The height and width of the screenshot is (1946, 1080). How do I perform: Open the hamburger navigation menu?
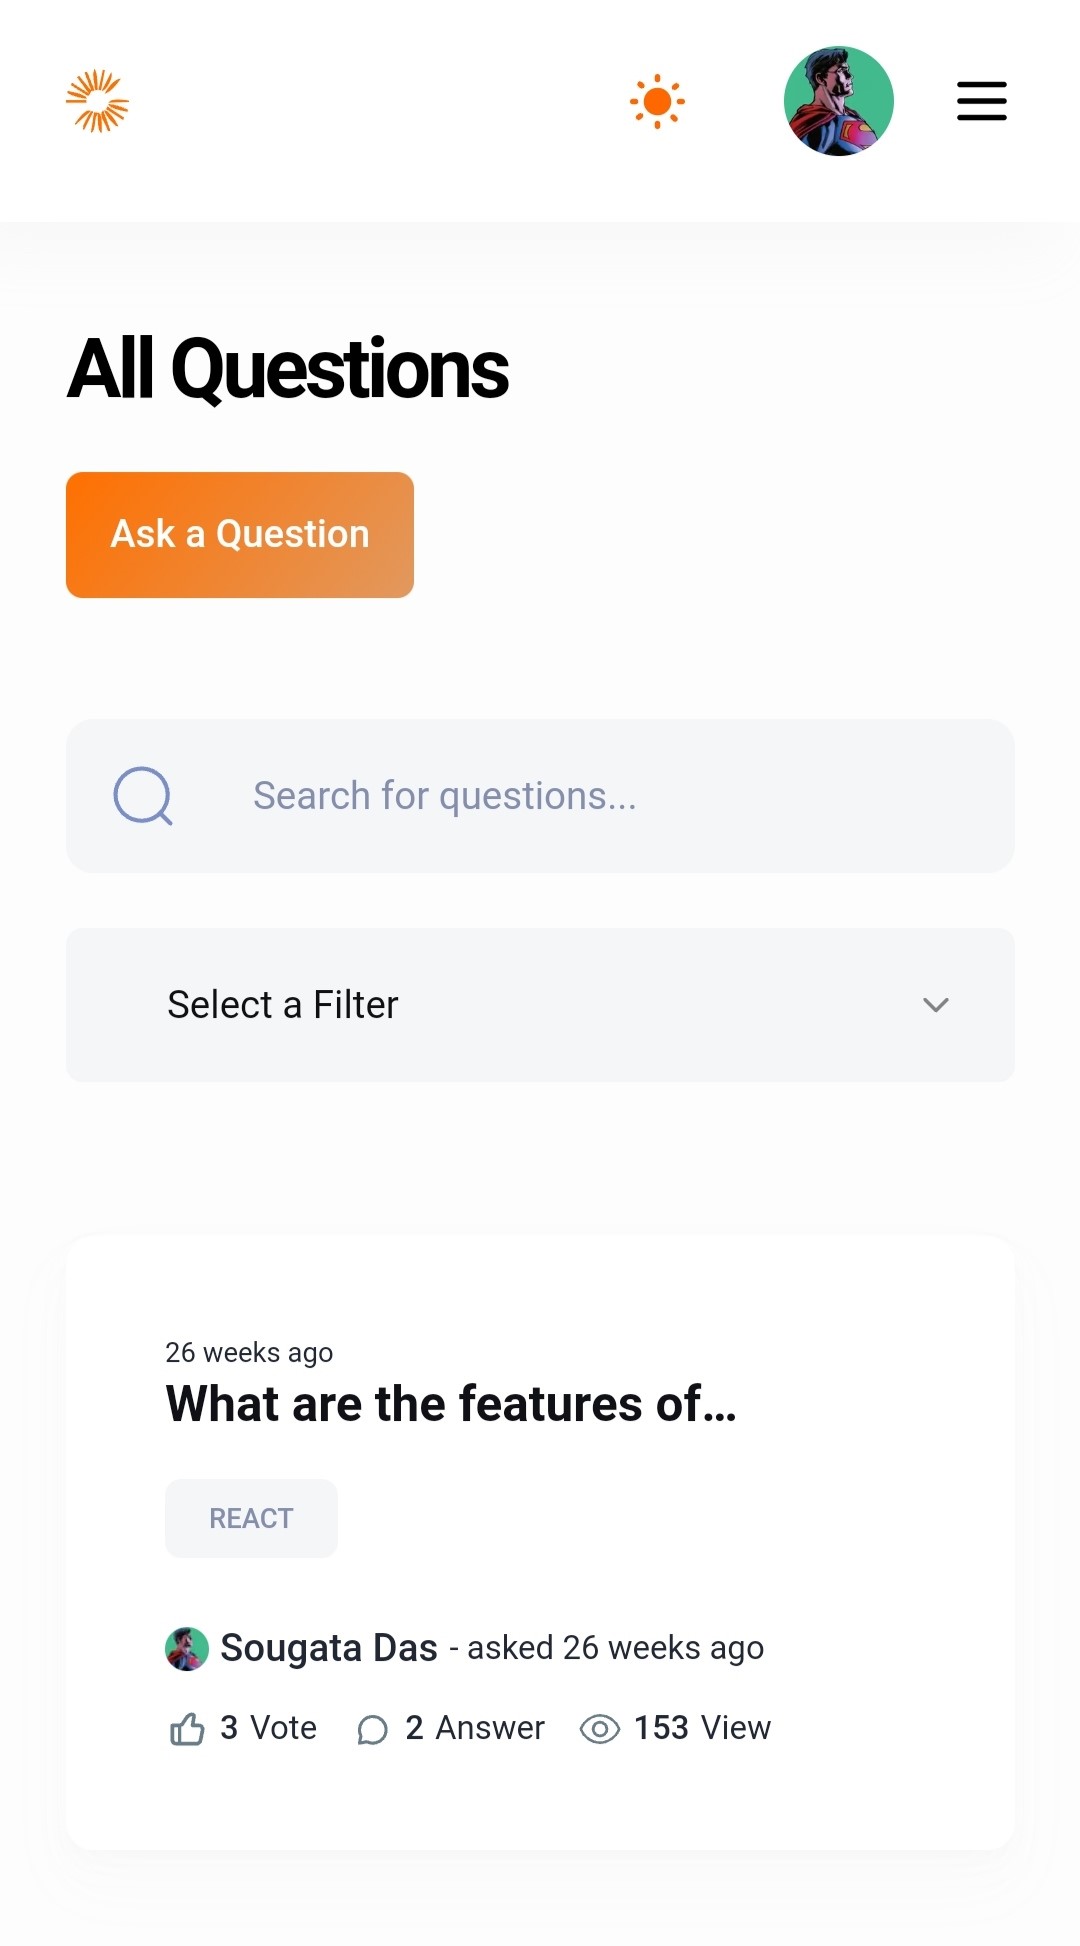click(x=981, y=101)
